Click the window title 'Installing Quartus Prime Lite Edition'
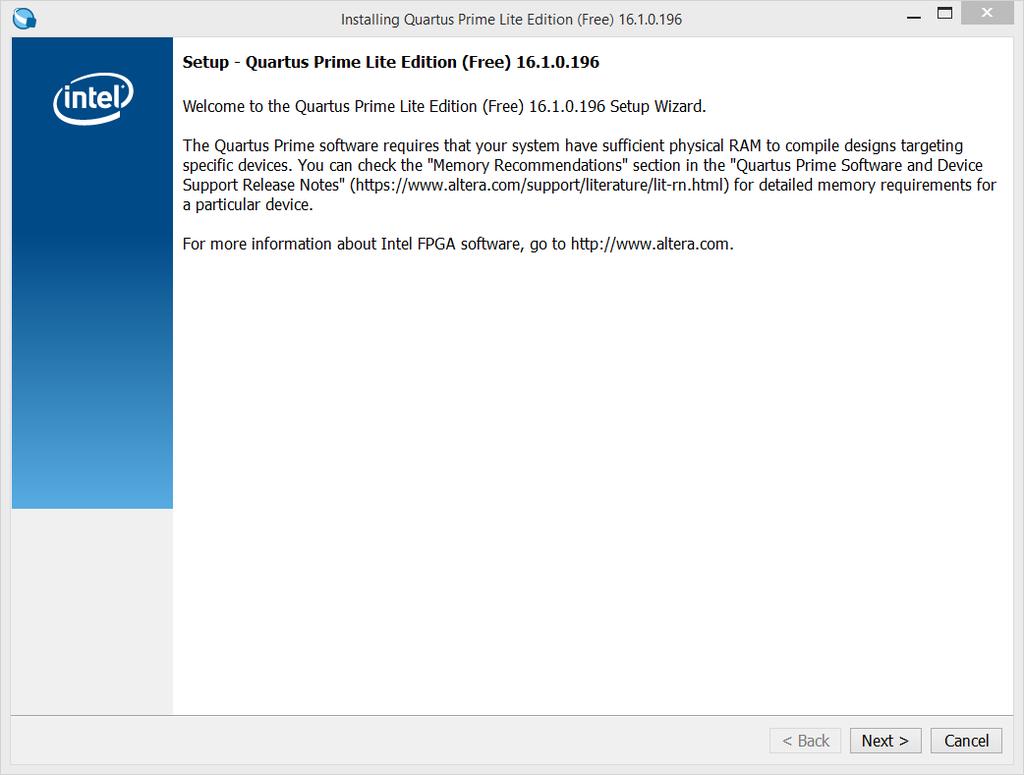Viewport: 1024px width, 775px height. point(511,20)
